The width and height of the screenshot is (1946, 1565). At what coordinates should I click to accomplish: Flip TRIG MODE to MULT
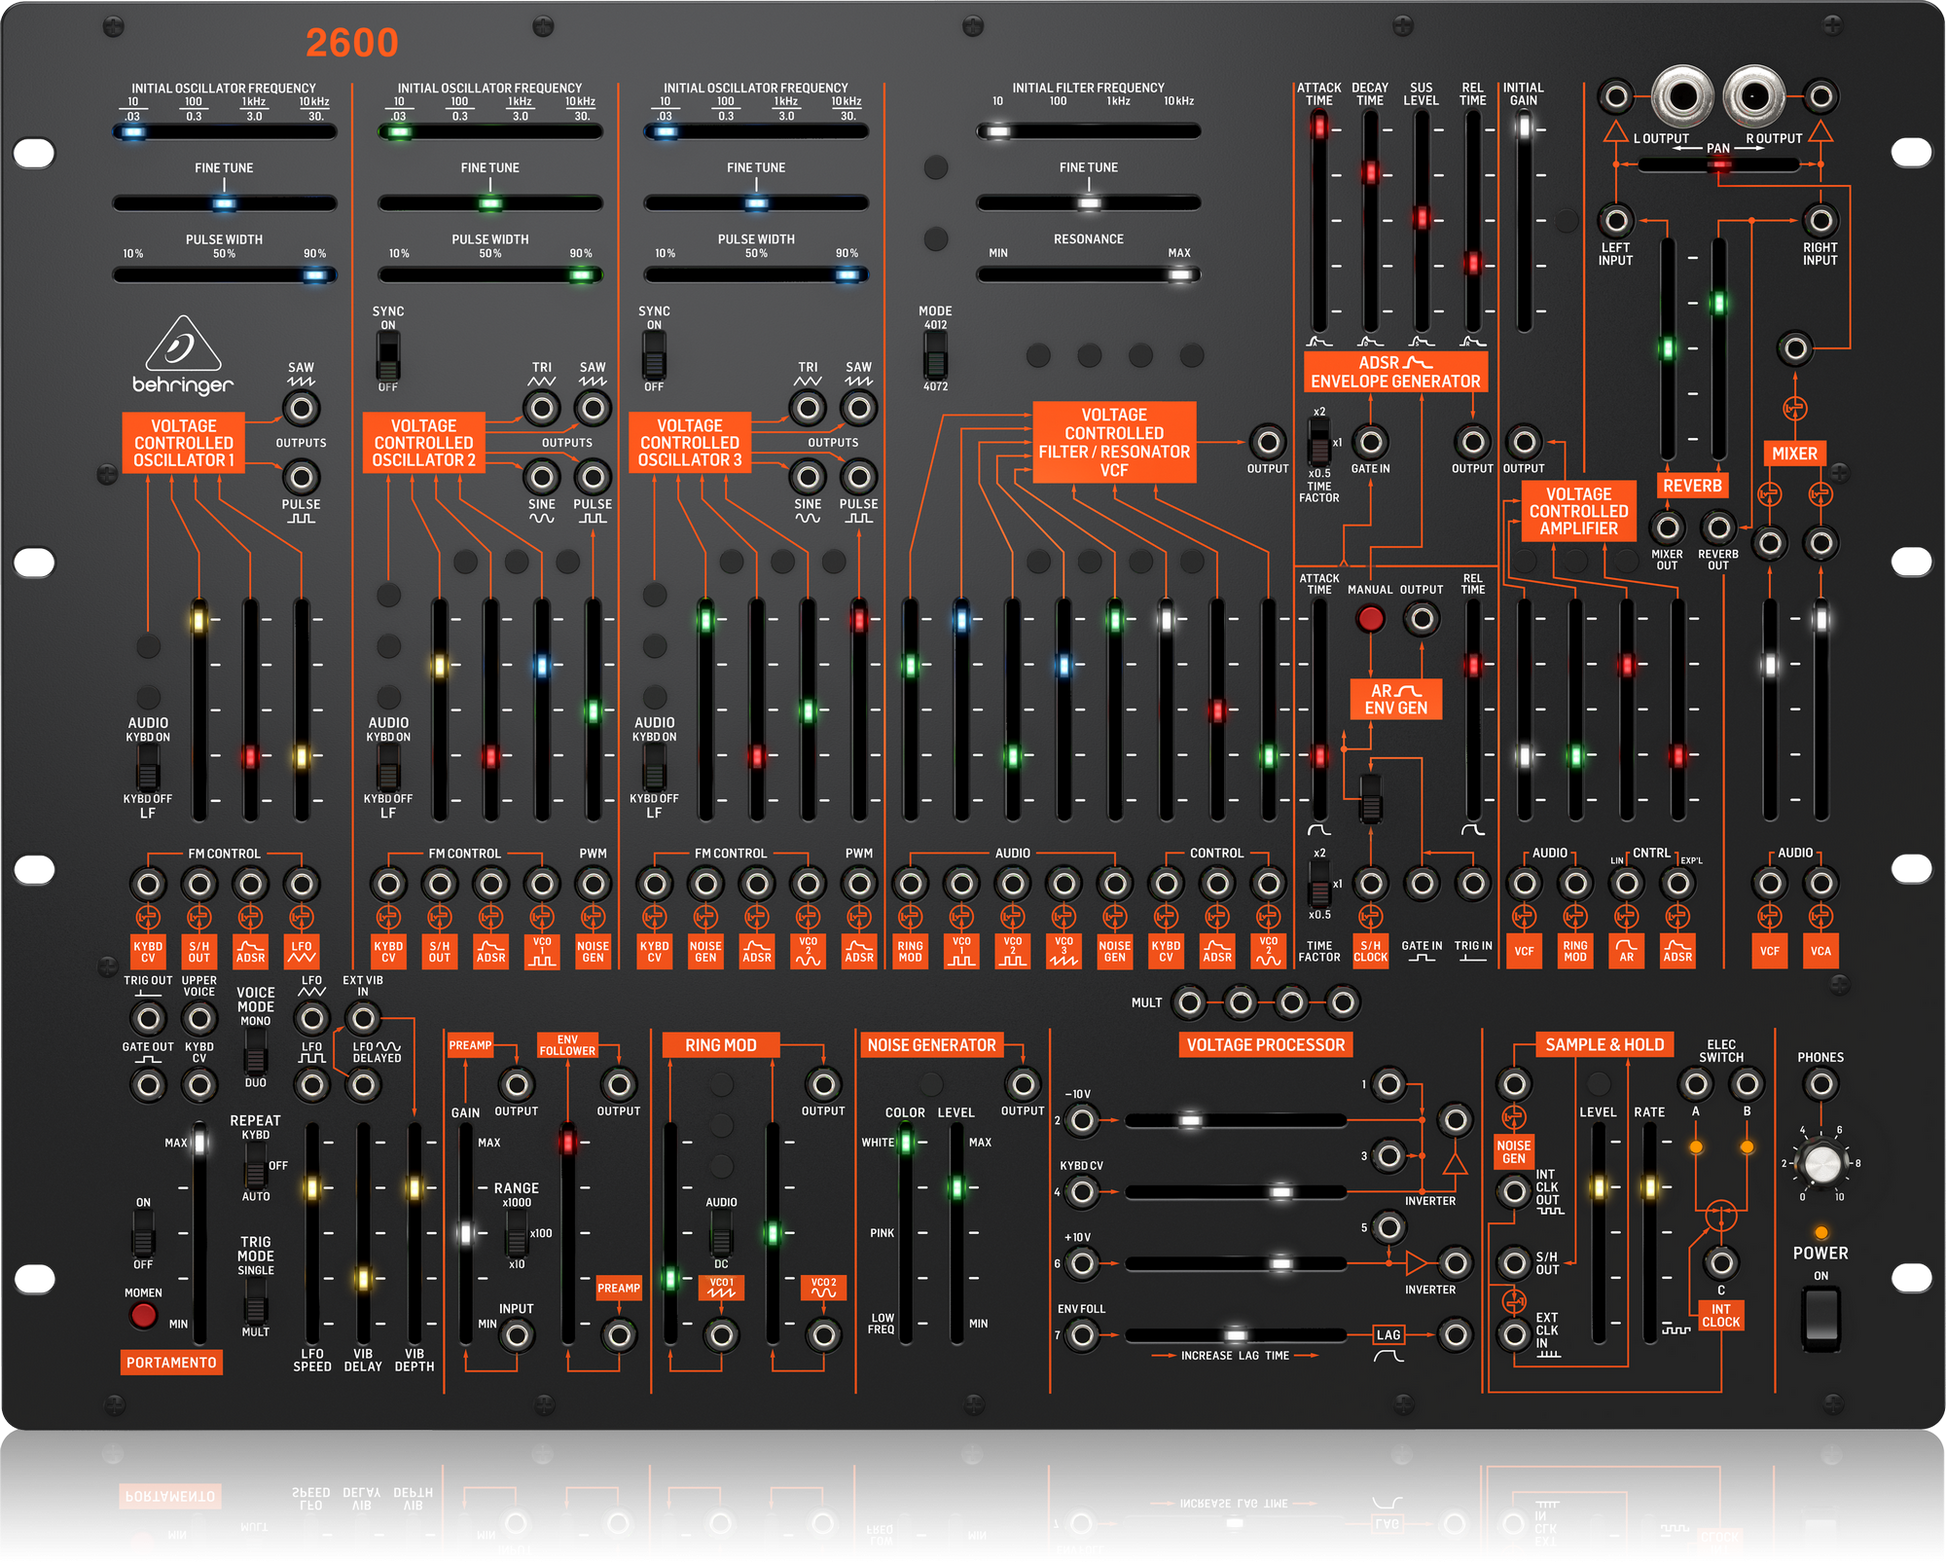pos(256,1310)
